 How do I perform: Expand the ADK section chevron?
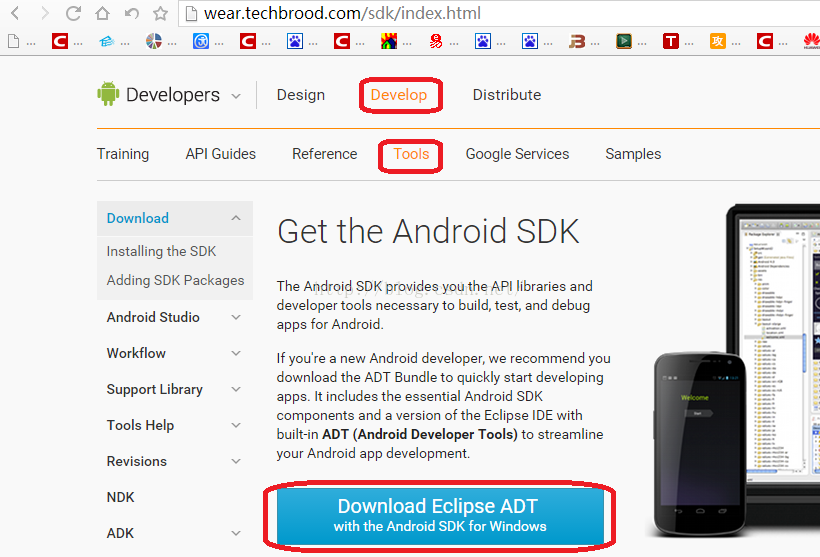(x=236, y=533)
